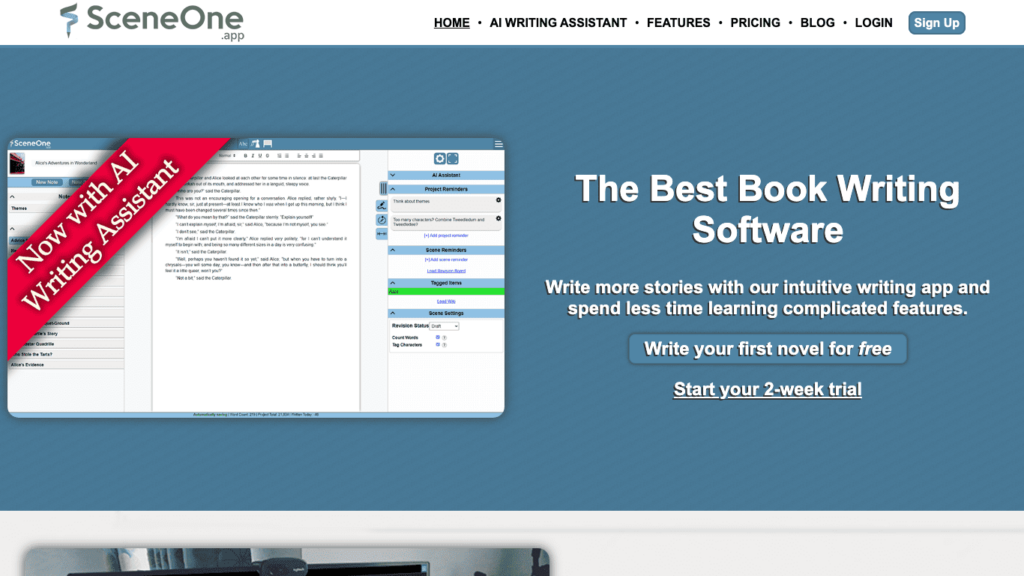Open the hamburger menu in the app preview
Image resolution: width=1024 pixels, height=576 pixels.
pyautogui.click(x=498, y=144)
